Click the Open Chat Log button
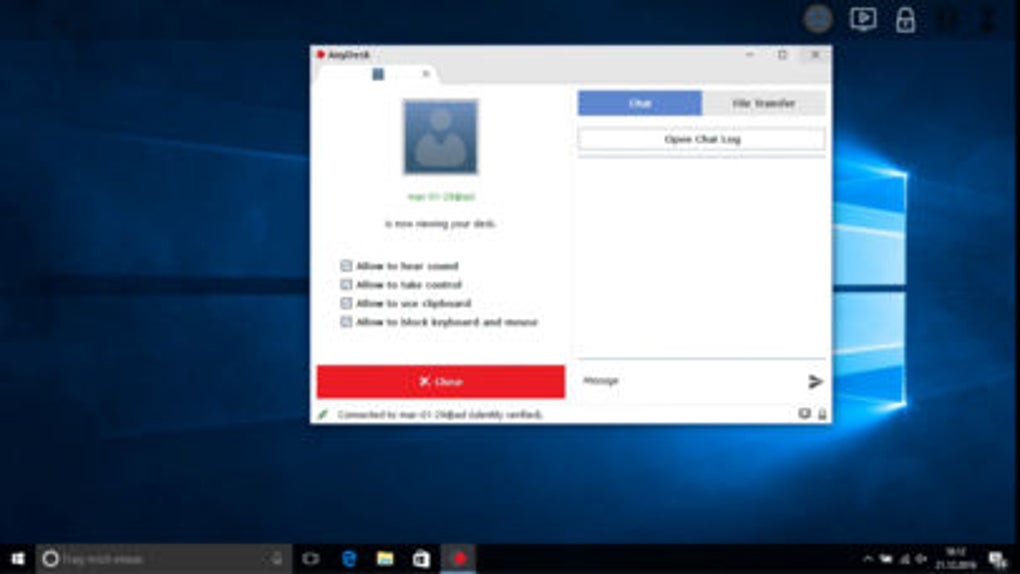This screenshot has width=1020, height=574. coord(702,139)
